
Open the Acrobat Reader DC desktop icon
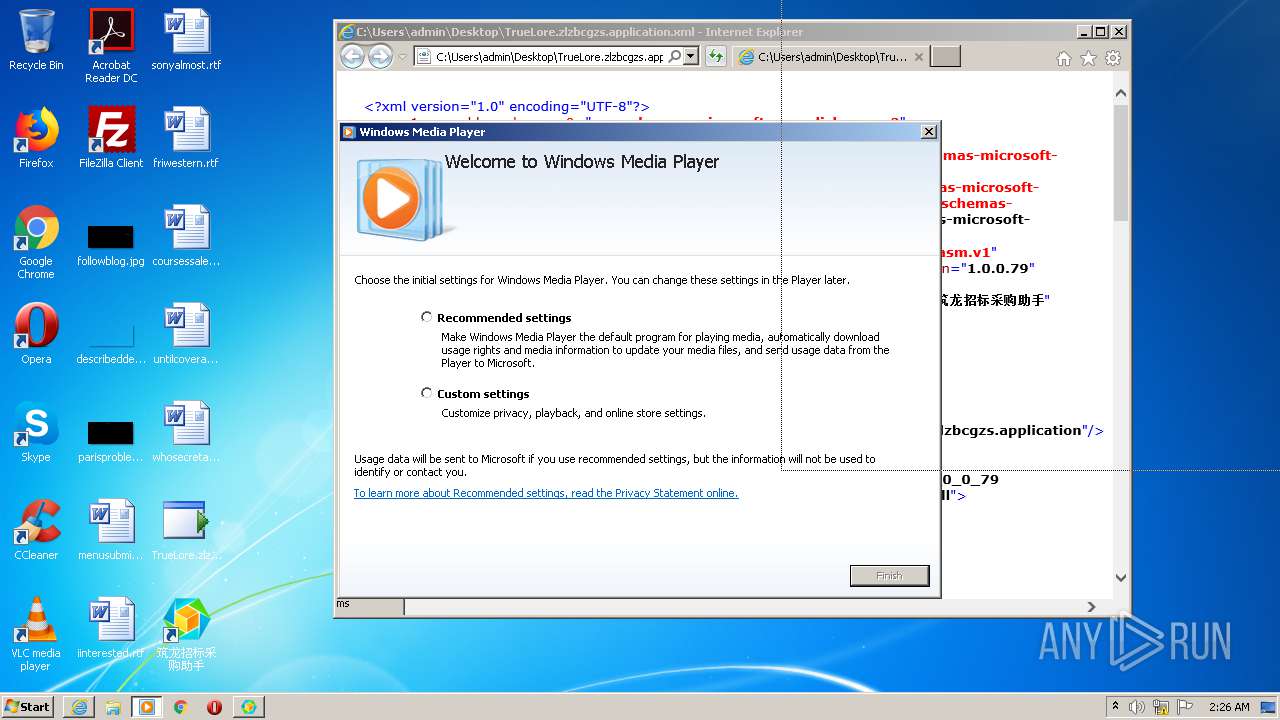click(111, 45)
